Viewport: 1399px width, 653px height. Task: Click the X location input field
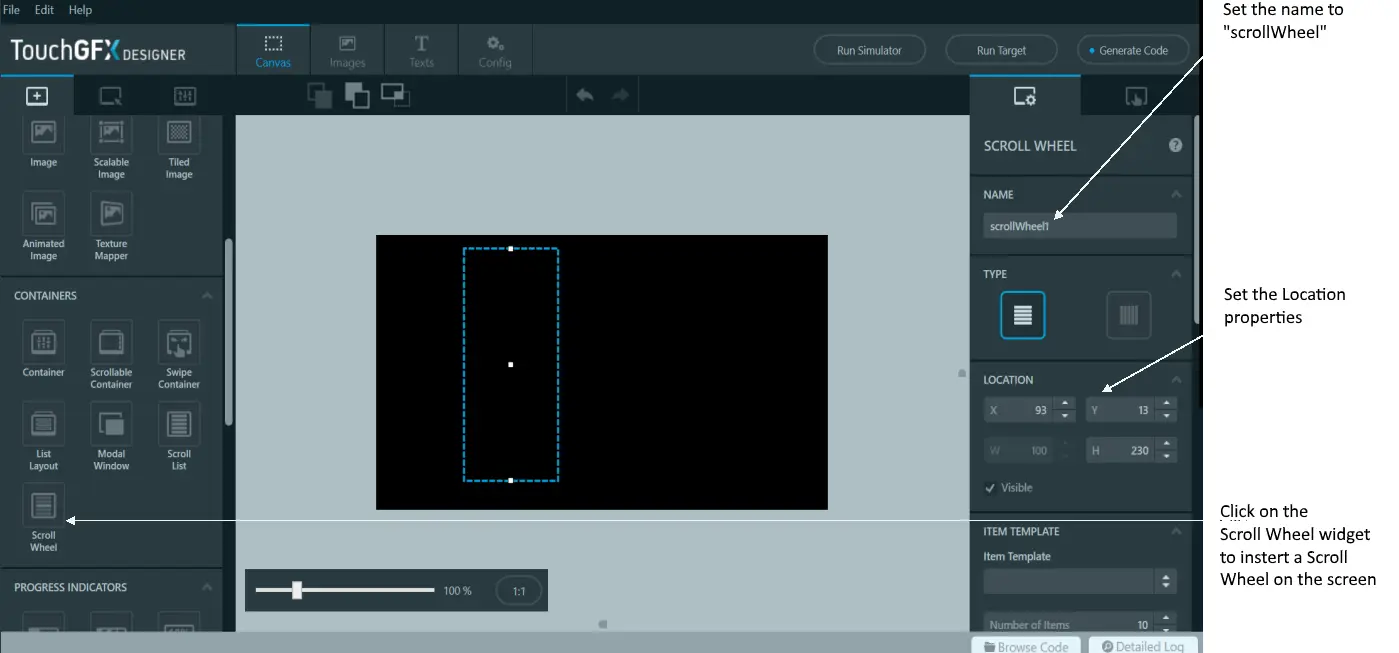point(1020,410)
